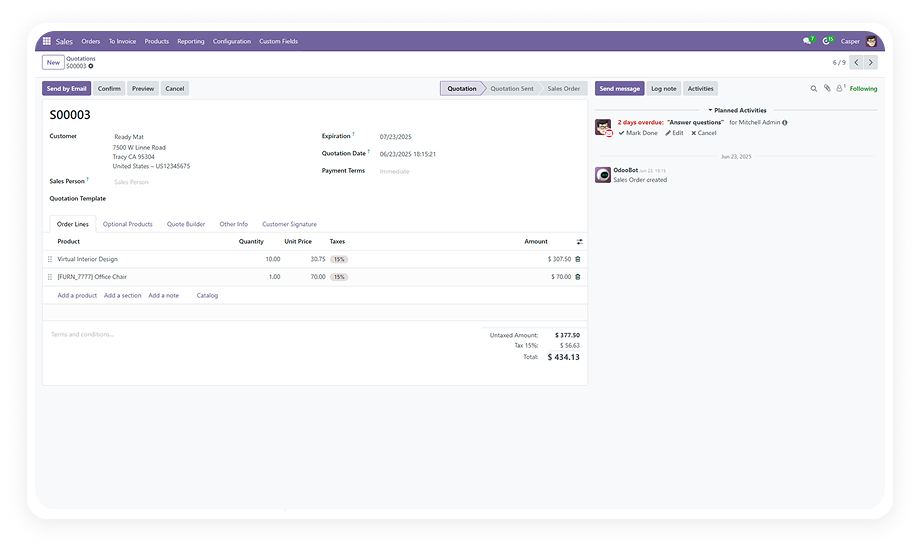Open the Products menu
Image resolution: width=920 pixels, height=550 pixels.
point(157,42)
